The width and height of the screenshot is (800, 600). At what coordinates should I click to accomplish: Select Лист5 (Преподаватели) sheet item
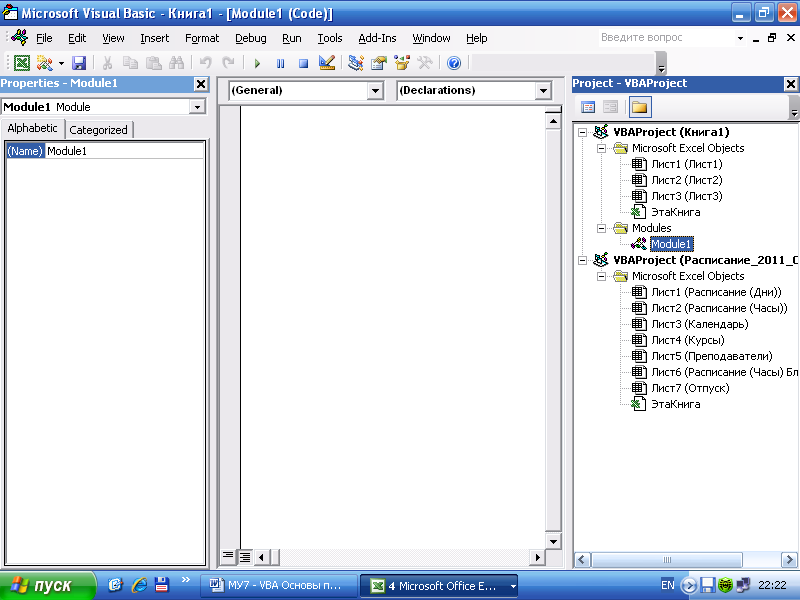[711, 356]
